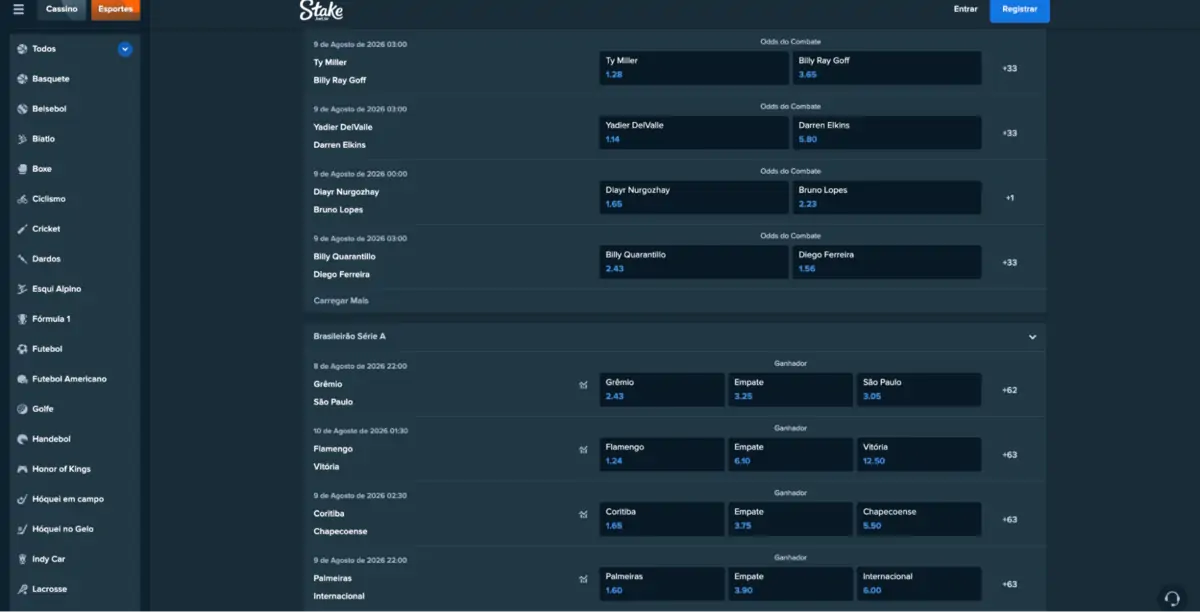Click Carregar Mais to load more

point(341,300)
